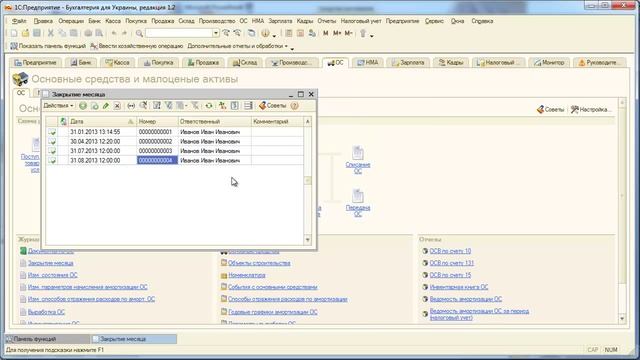Click the Open file toolbar icon
The height and width of the screenshot is (360, 640).
pos(25,33)
